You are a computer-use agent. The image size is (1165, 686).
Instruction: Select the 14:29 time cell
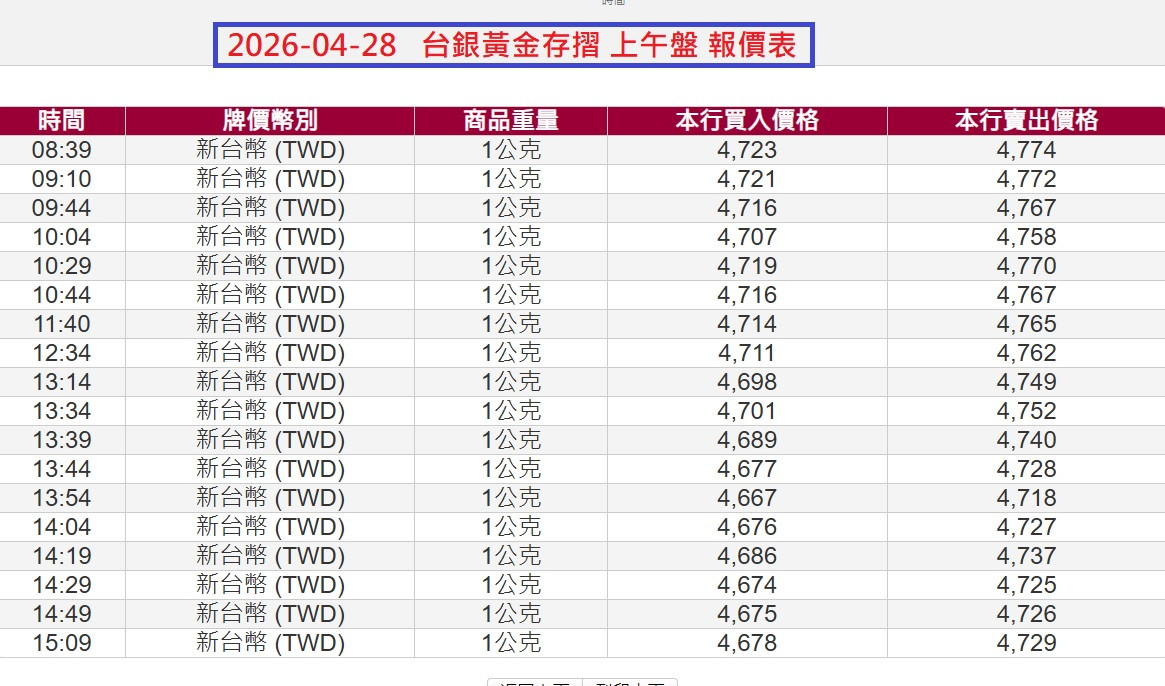(62, 585)
